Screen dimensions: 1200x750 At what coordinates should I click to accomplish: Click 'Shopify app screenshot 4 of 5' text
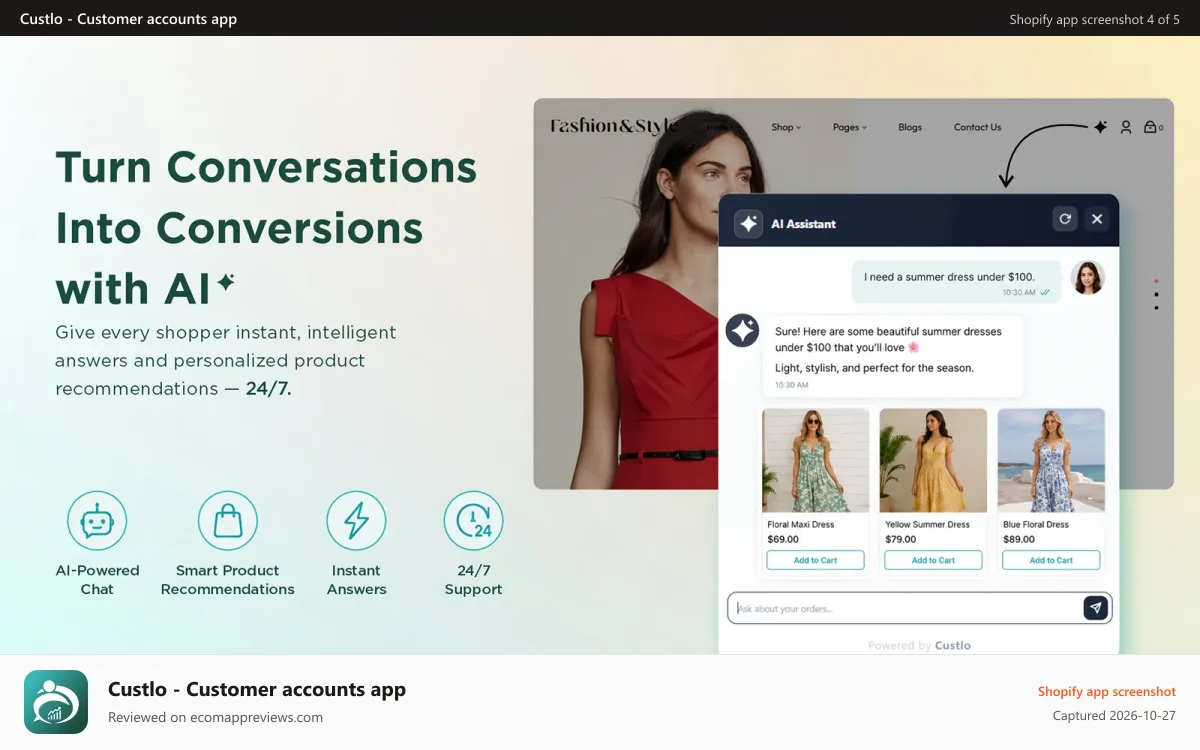(x=1094, y=19)
